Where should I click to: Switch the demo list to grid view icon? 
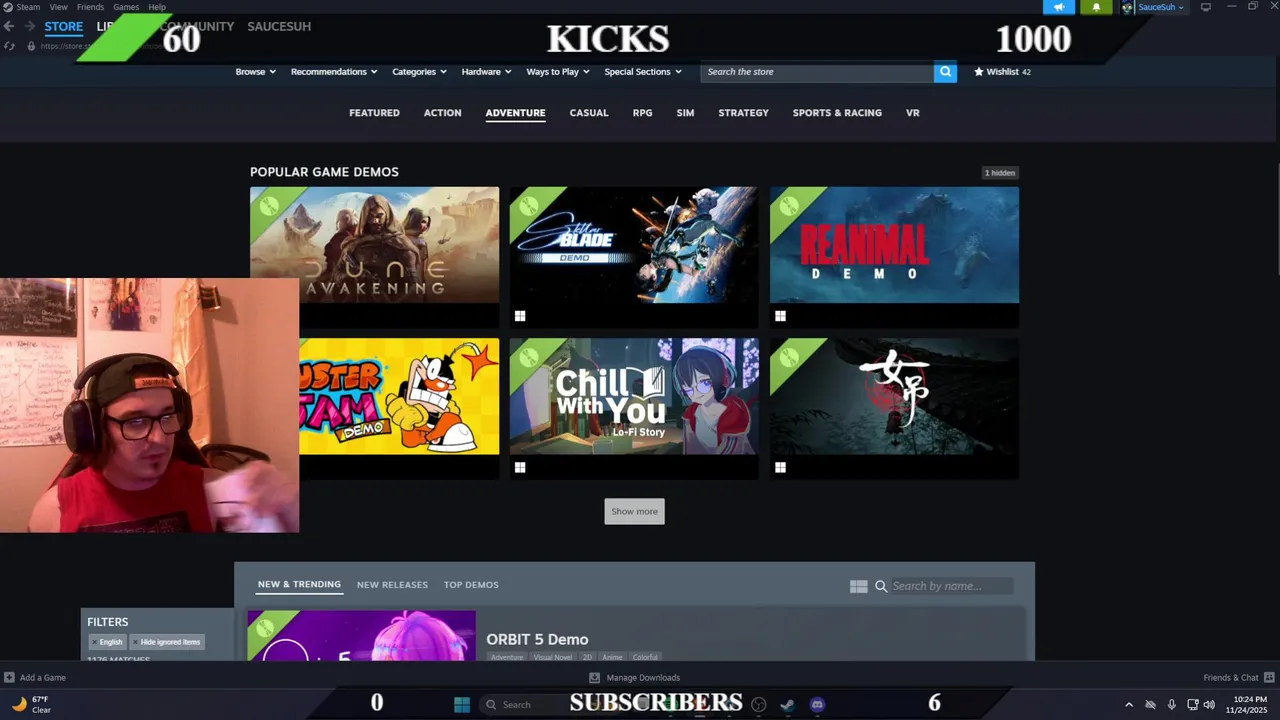(x=858, y=586)
